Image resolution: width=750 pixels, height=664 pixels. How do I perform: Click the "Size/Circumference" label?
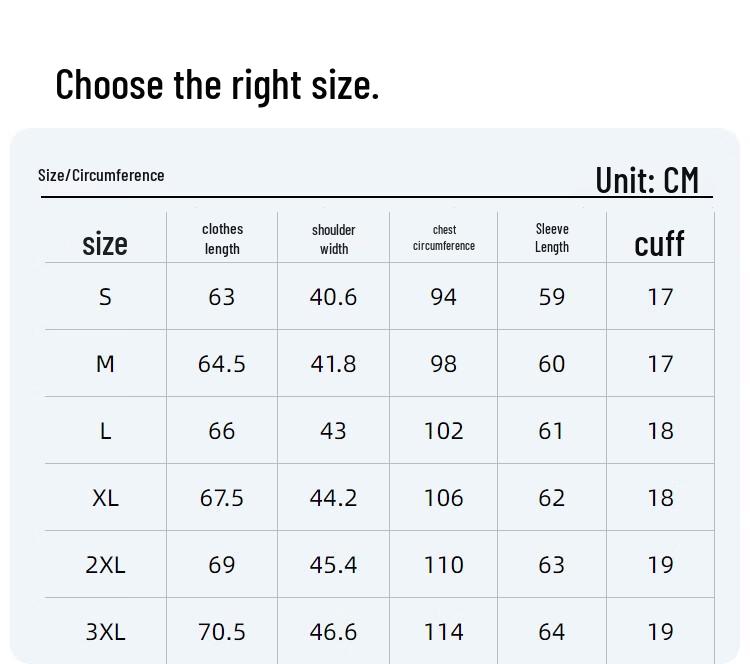click(x=101, y=175)
